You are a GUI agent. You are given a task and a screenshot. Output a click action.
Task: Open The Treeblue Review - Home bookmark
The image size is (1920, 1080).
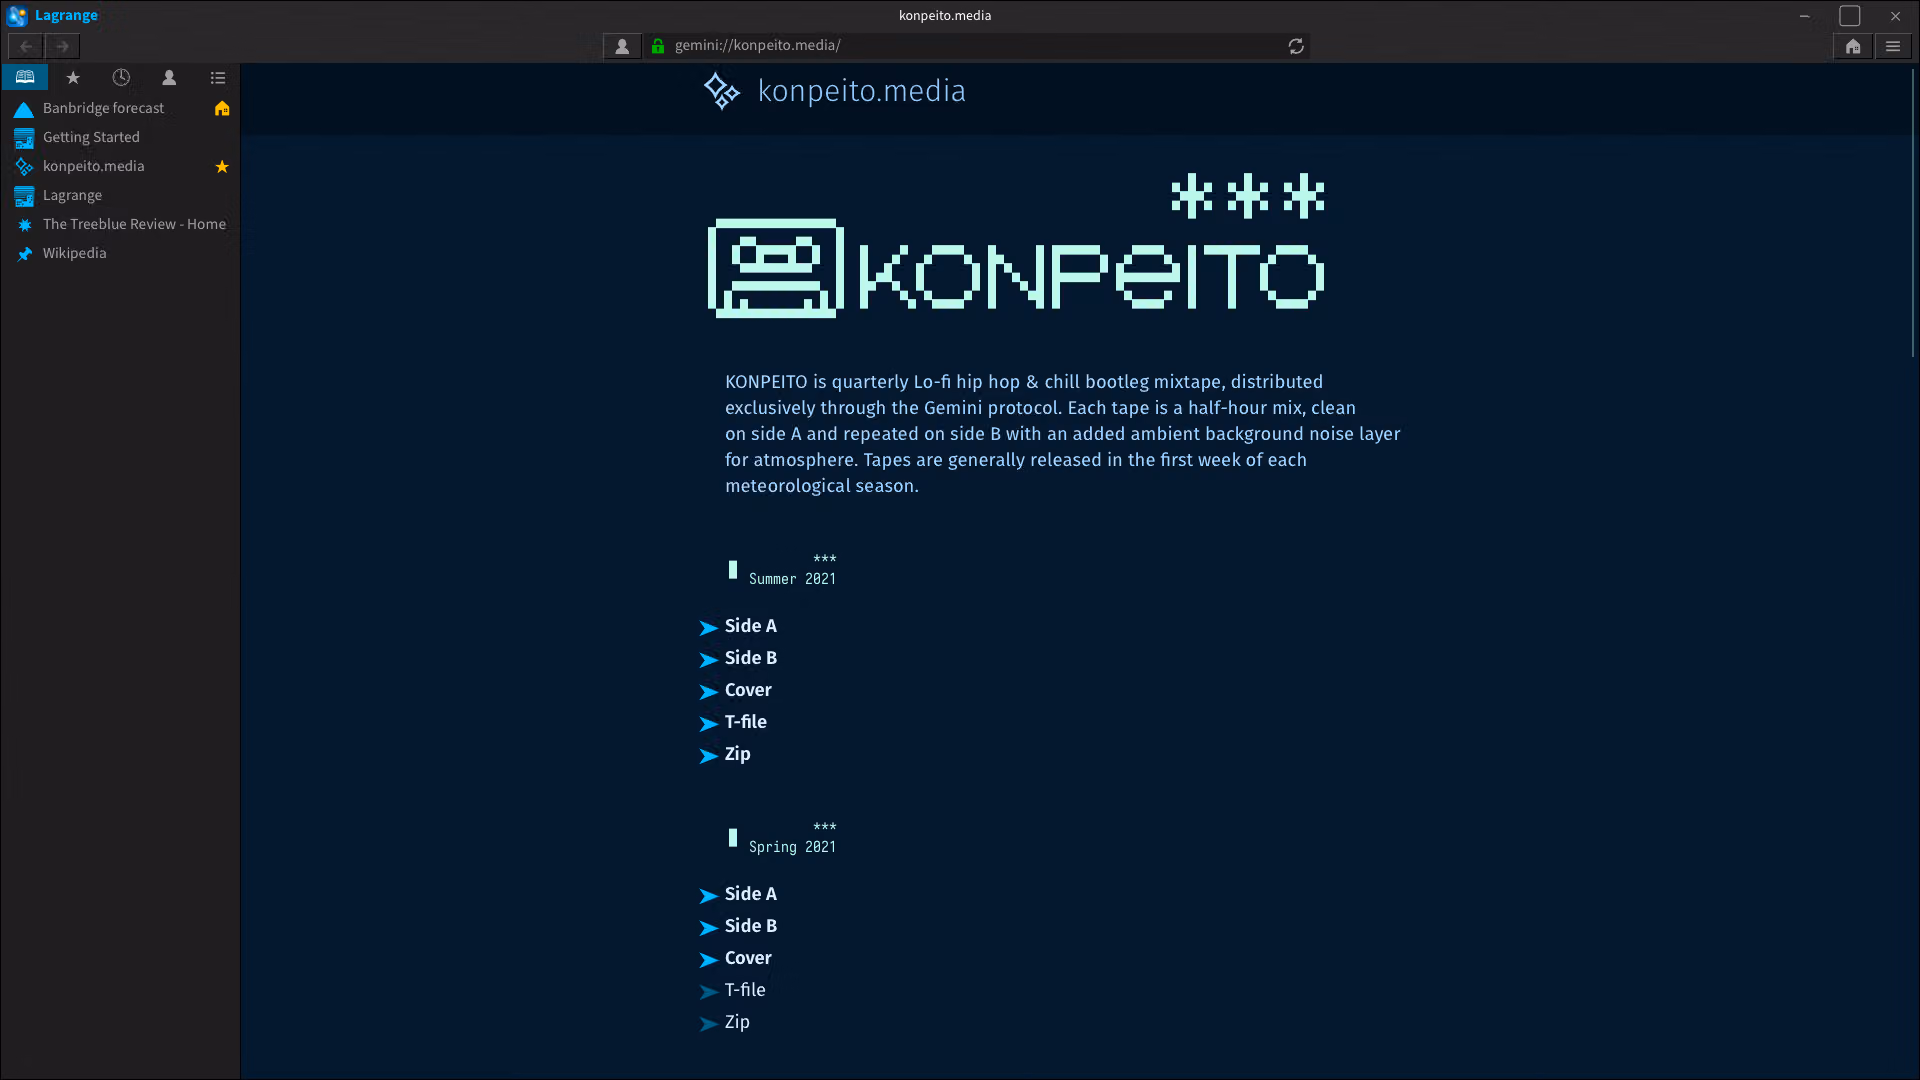pyautogui.click(x=120, y=224)
